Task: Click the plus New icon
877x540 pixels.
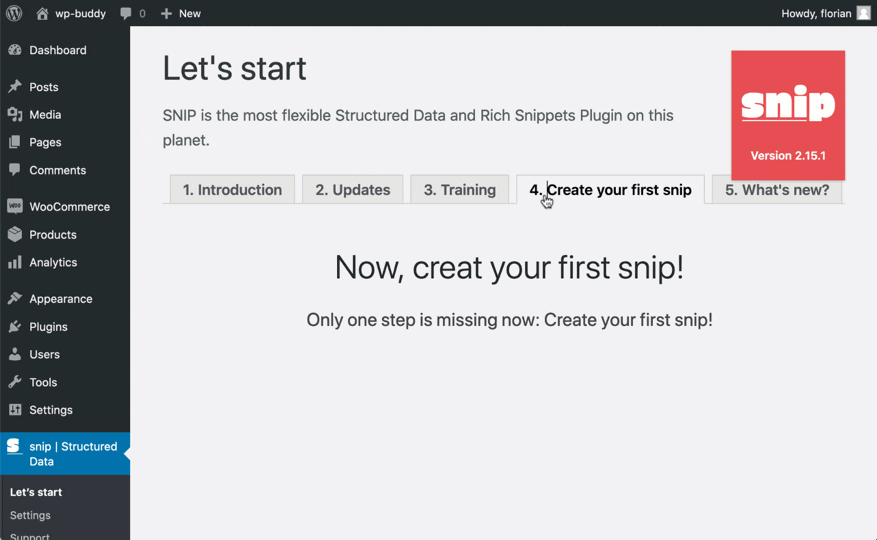Action: (166, 13)
